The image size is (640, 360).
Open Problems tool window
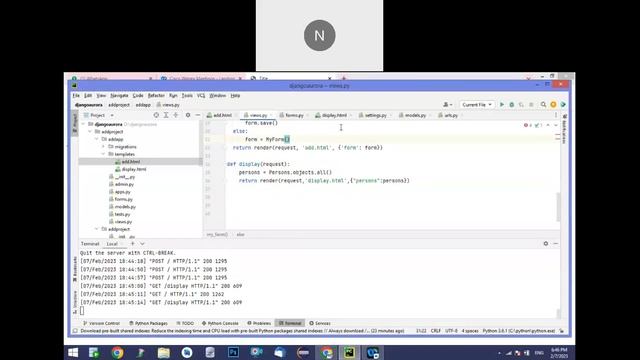[x=259, y=323]
